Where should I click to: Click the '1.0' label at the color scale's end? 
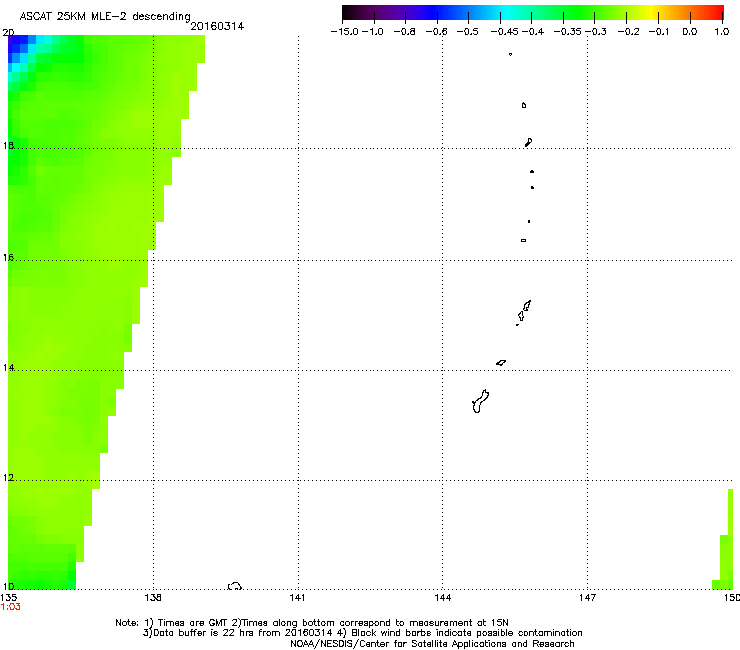click(x=722, y=32)
